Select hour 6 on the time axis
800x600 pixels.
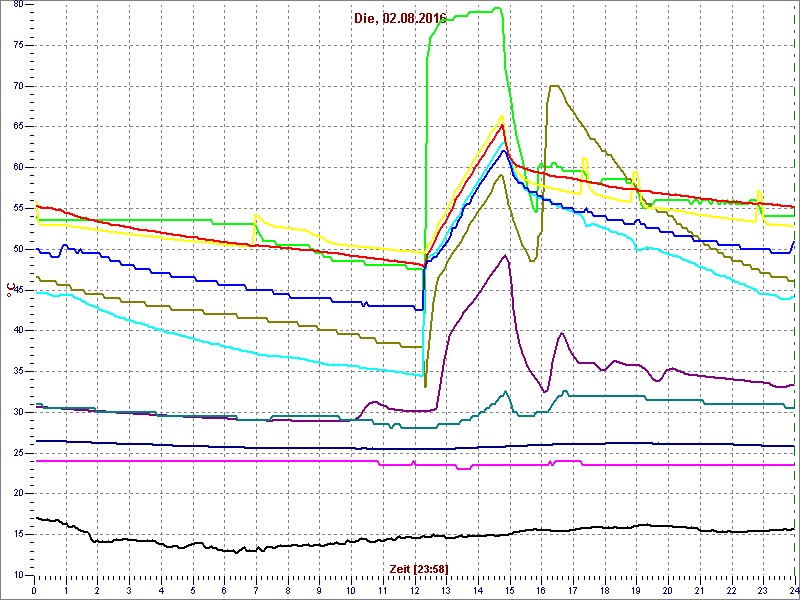224,590
